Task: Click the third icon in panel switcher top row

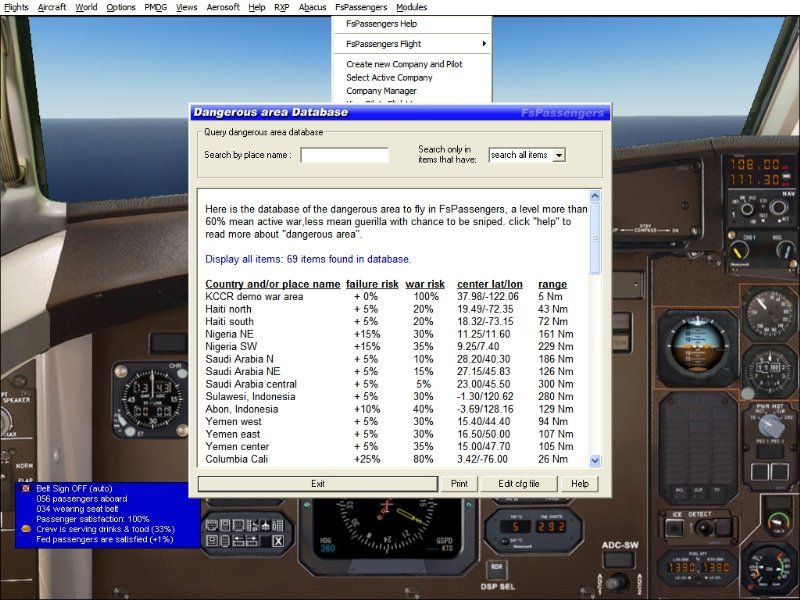Action: [x=238, y=525]
